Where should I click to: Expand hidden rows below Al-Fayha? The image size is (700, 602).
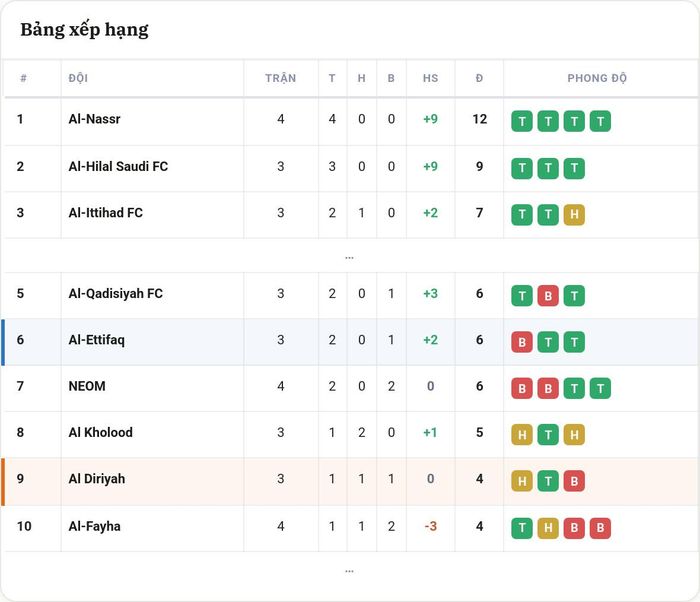pyautogui.click(x=350, y=570)
